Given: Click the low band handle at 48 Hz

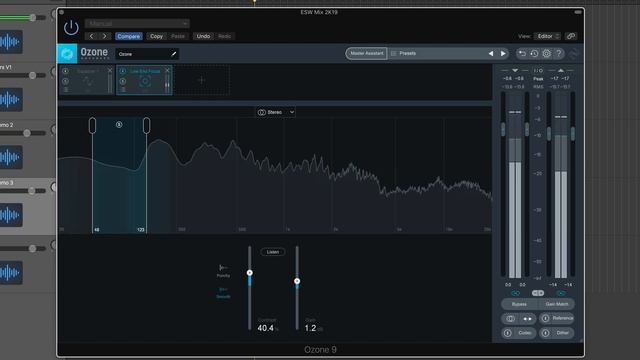Looking at the screenshot, I should (92, 126).
